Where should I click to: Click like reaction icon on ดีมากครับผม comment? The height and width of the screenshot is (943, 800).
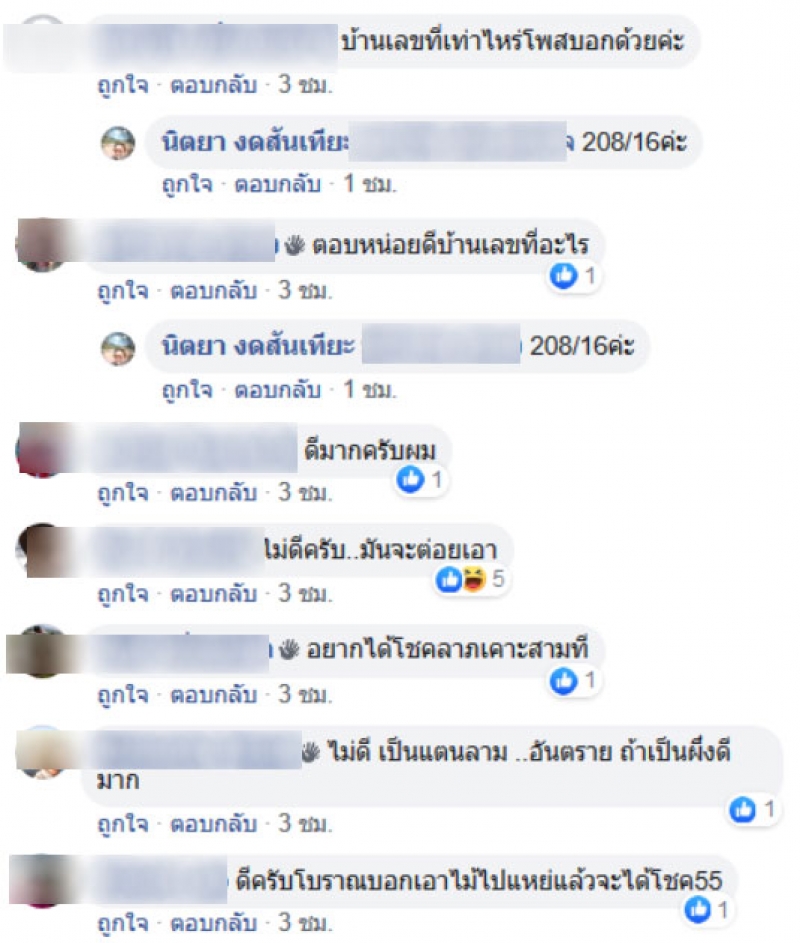click(411, 479)
